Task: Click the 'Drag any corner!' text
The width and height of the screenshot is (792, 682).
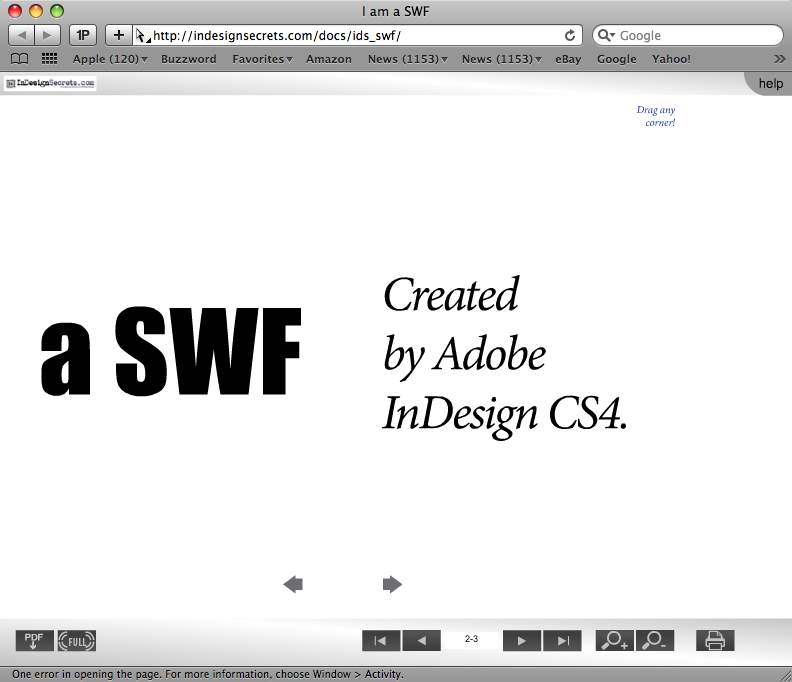Action: click(x=656, y=116)
